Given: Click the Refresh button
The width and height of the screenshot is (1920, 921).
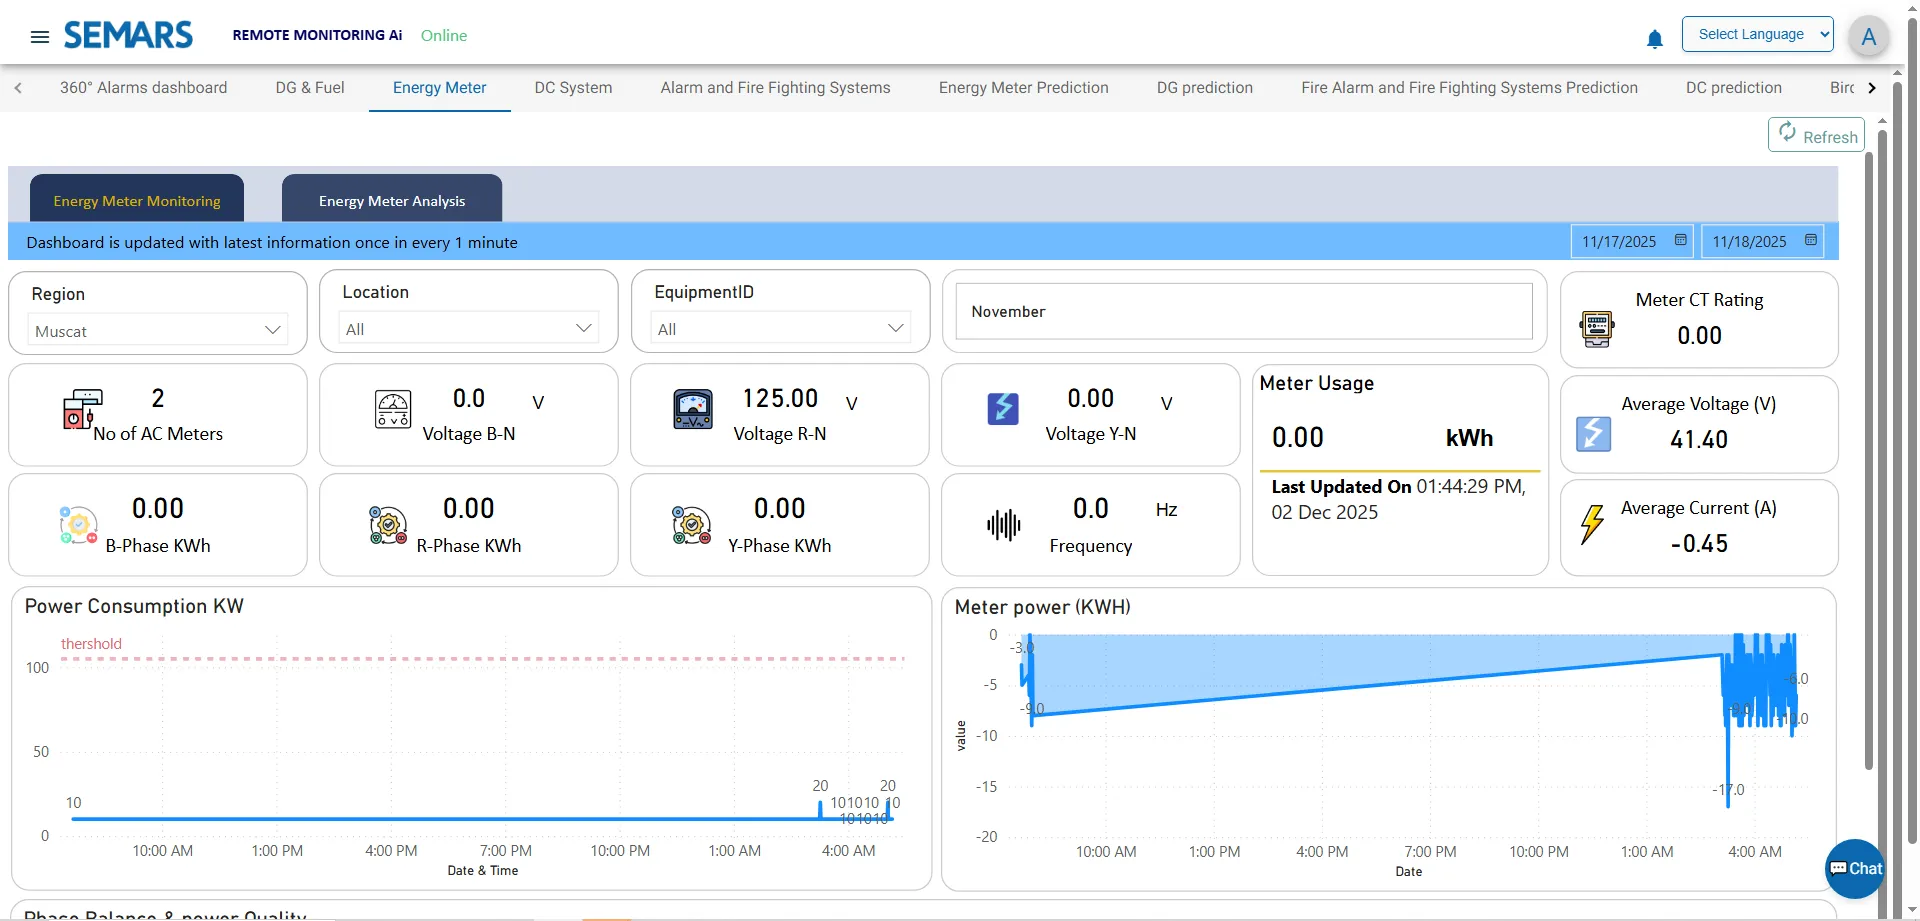Looking at the screenshot, I should click(1816, 135).
